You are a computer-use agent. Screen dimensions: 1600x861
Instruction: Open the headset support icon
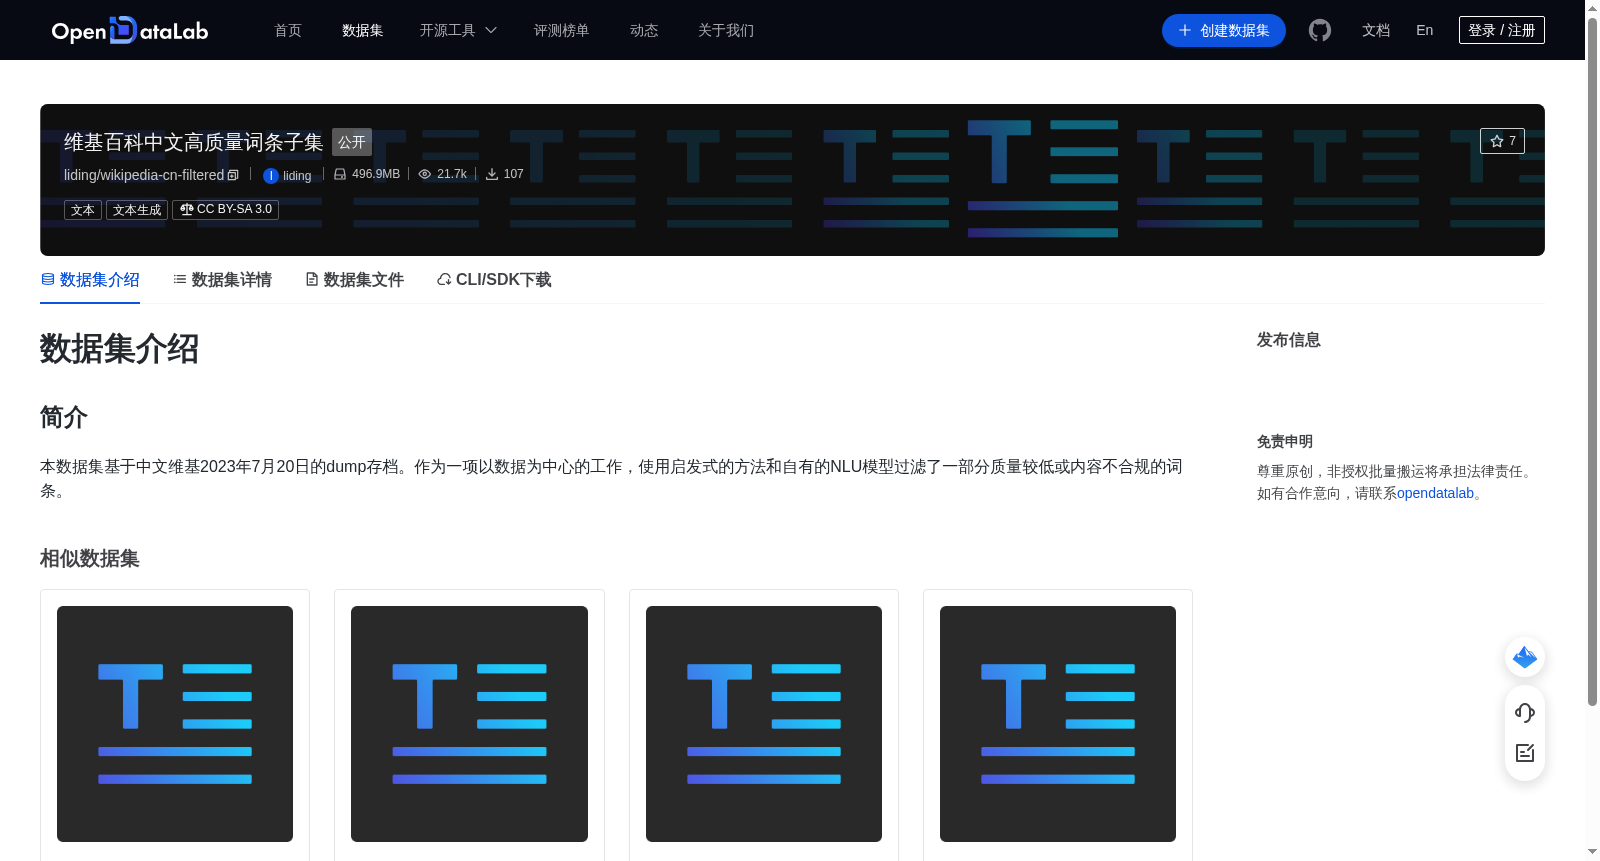(1525, 713)
